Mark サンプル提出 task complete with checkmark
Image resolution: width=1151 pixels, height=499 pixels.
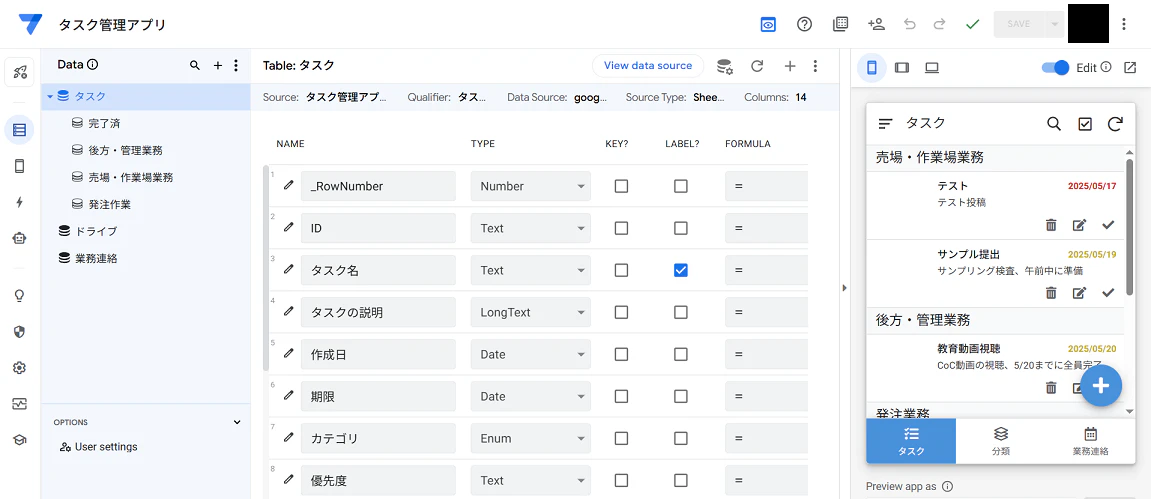(1108, 293)
